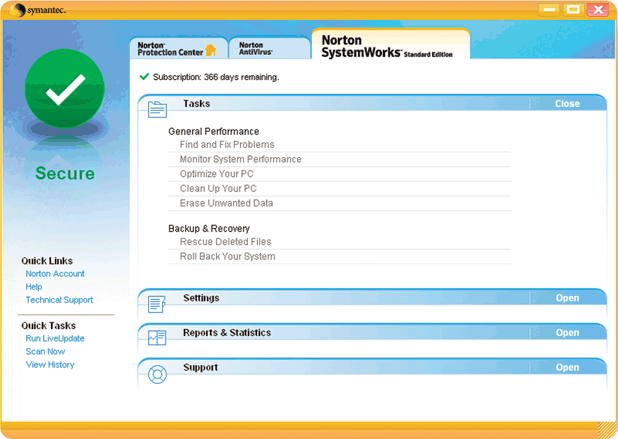The image size is (618, 439).
Task: Click the Quick Tasks heading
Action: 48,326
